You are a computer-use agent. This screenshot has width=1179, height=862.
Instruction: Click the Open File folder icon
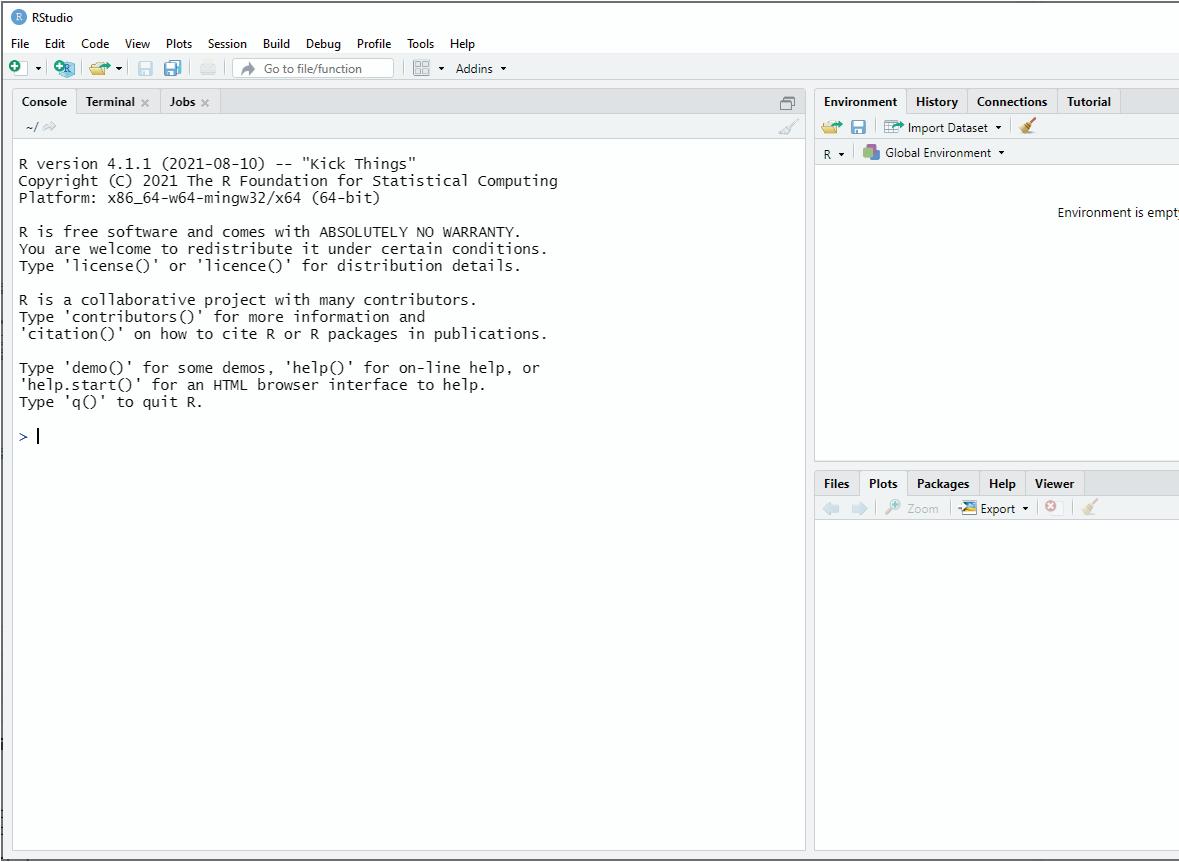99,68
